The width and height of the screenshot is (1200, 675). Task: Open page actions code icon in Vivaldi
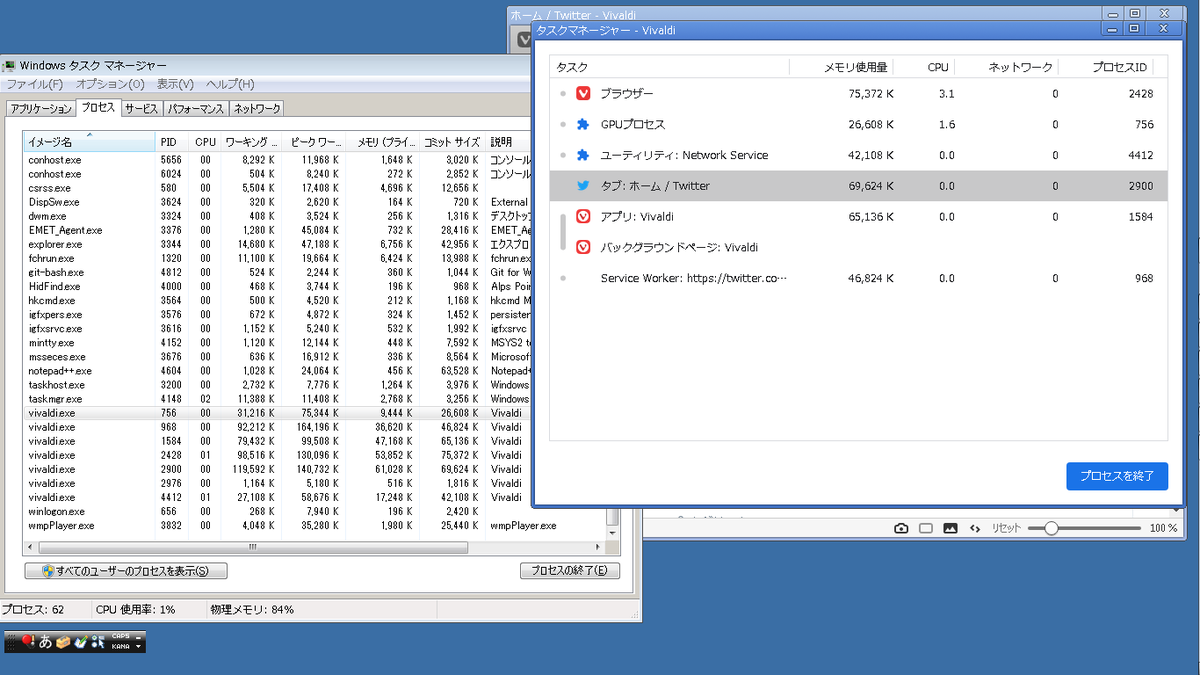coord(975,528)
